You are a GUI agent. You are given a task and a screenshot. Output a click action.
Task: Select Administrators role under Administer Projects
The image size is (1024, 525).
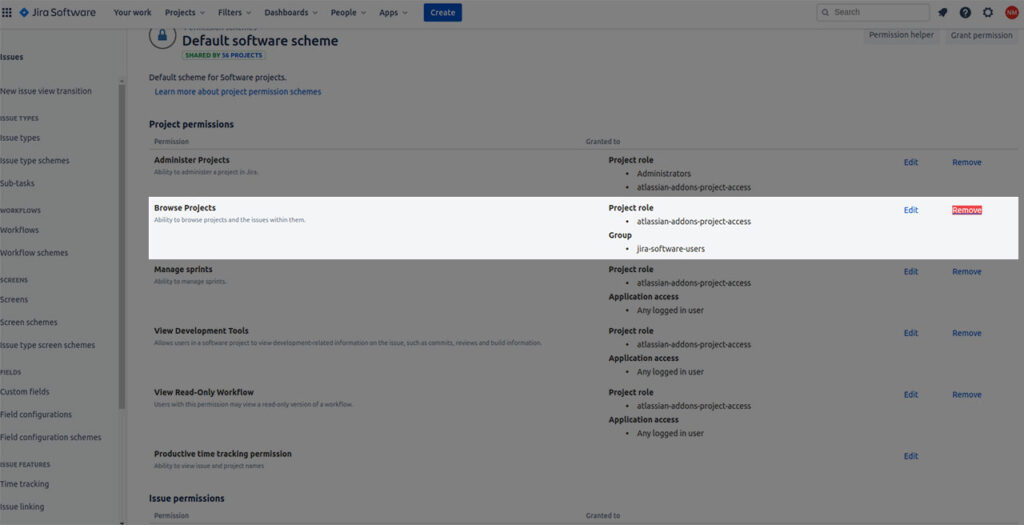[664, 174]
